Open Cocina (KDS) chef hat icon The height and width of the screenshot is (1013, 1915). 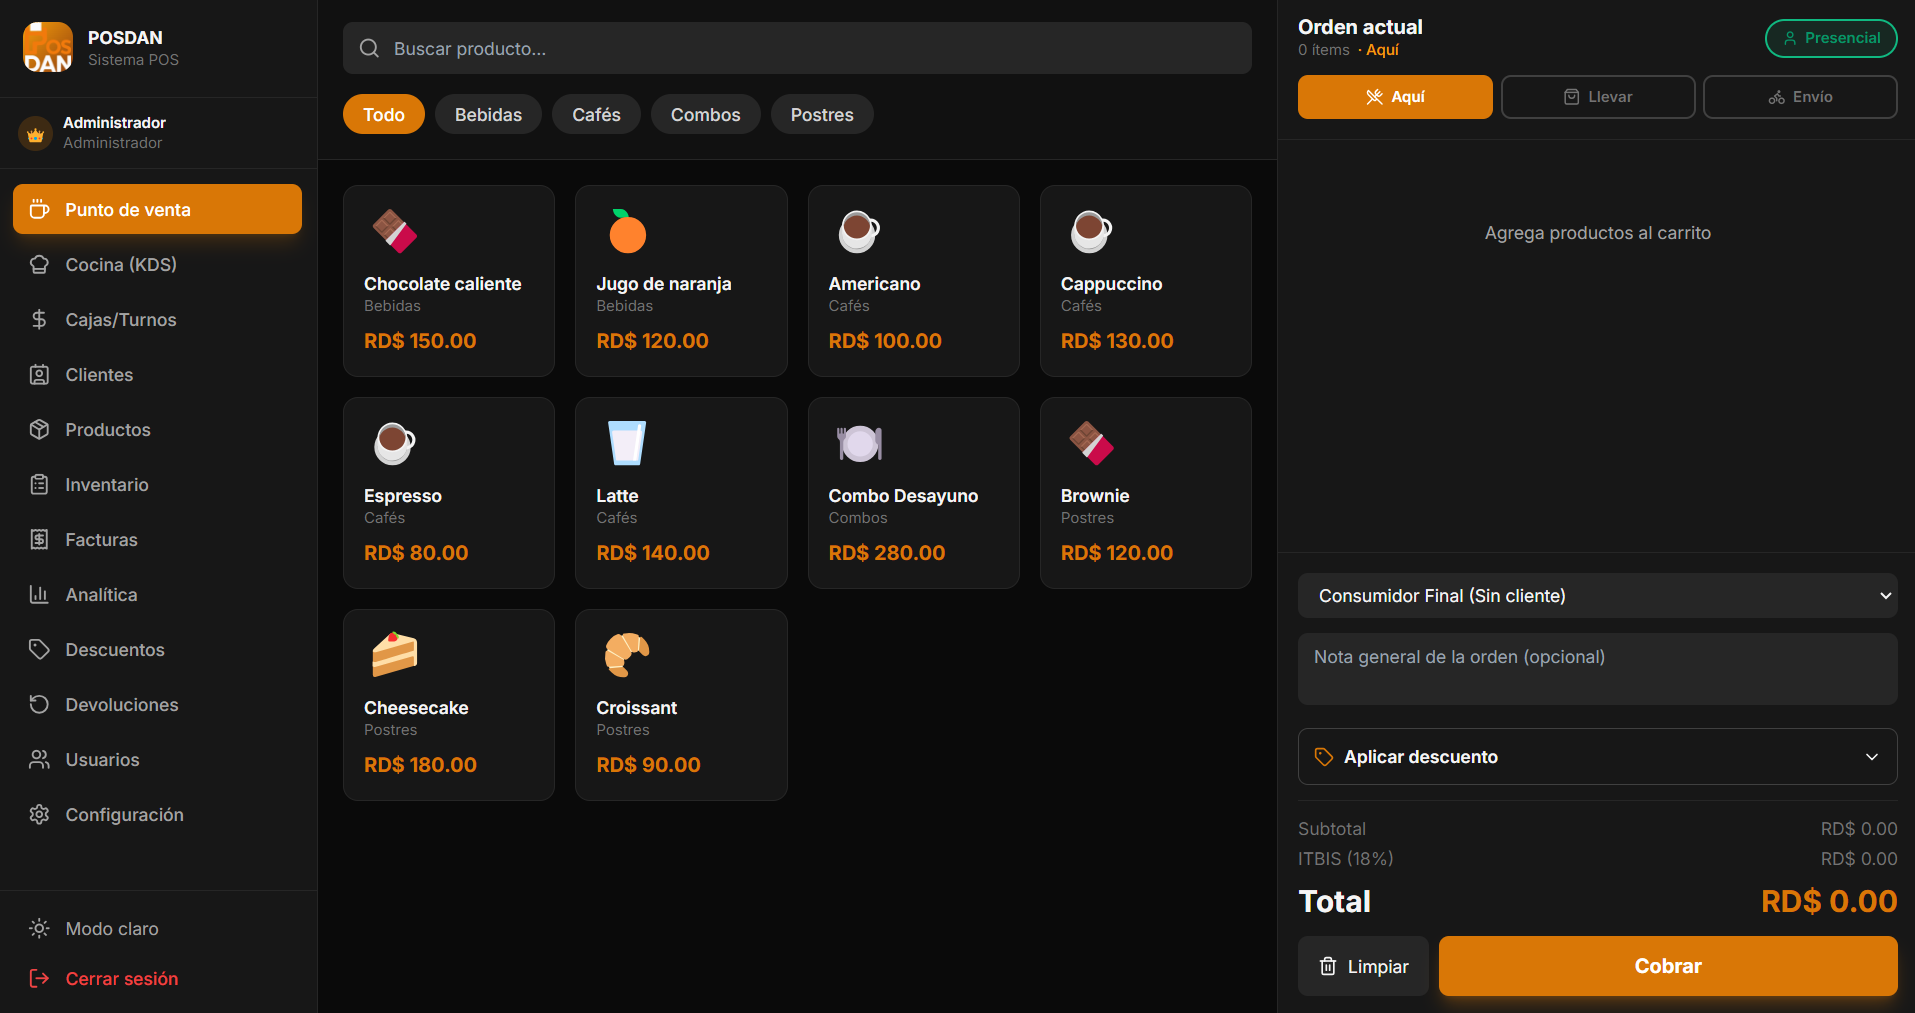click(x=39, y=265)
